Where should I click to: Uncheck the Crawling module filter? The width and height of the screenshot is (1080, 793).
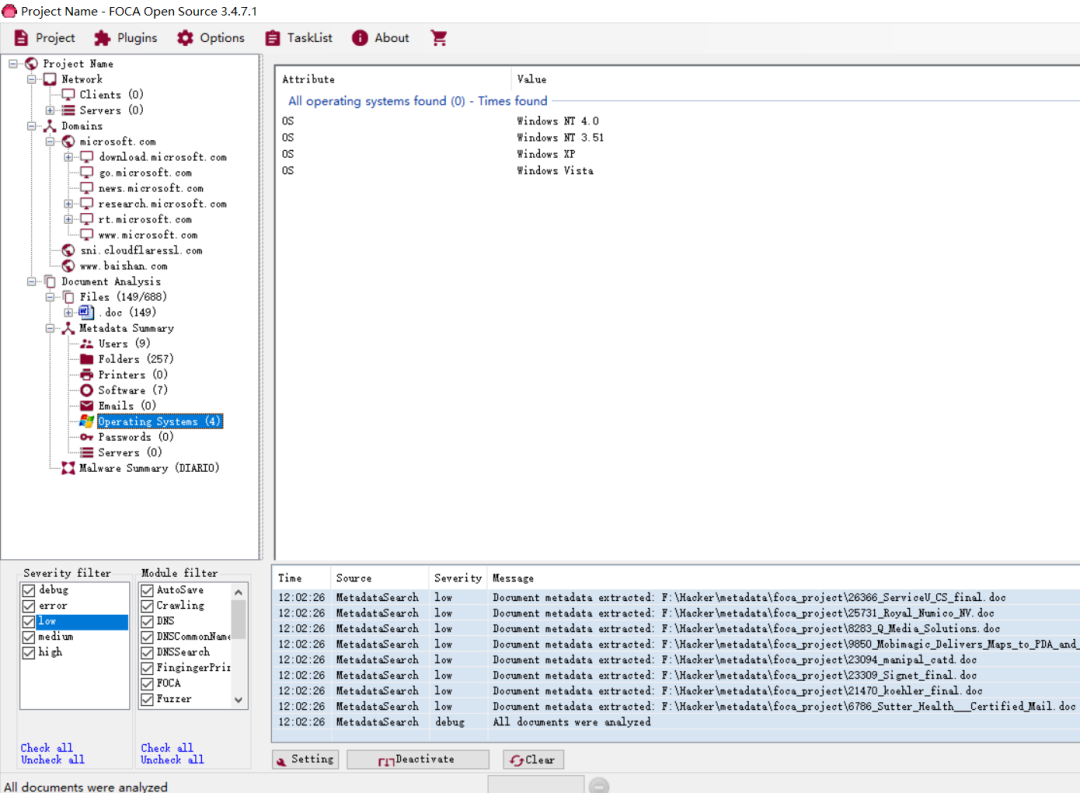tap(147, 606)
